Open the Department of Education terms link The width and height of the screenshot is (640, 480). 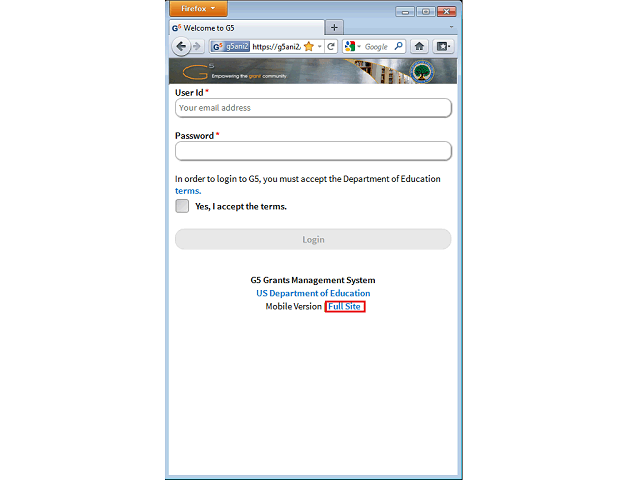click(x=188, y=191)
